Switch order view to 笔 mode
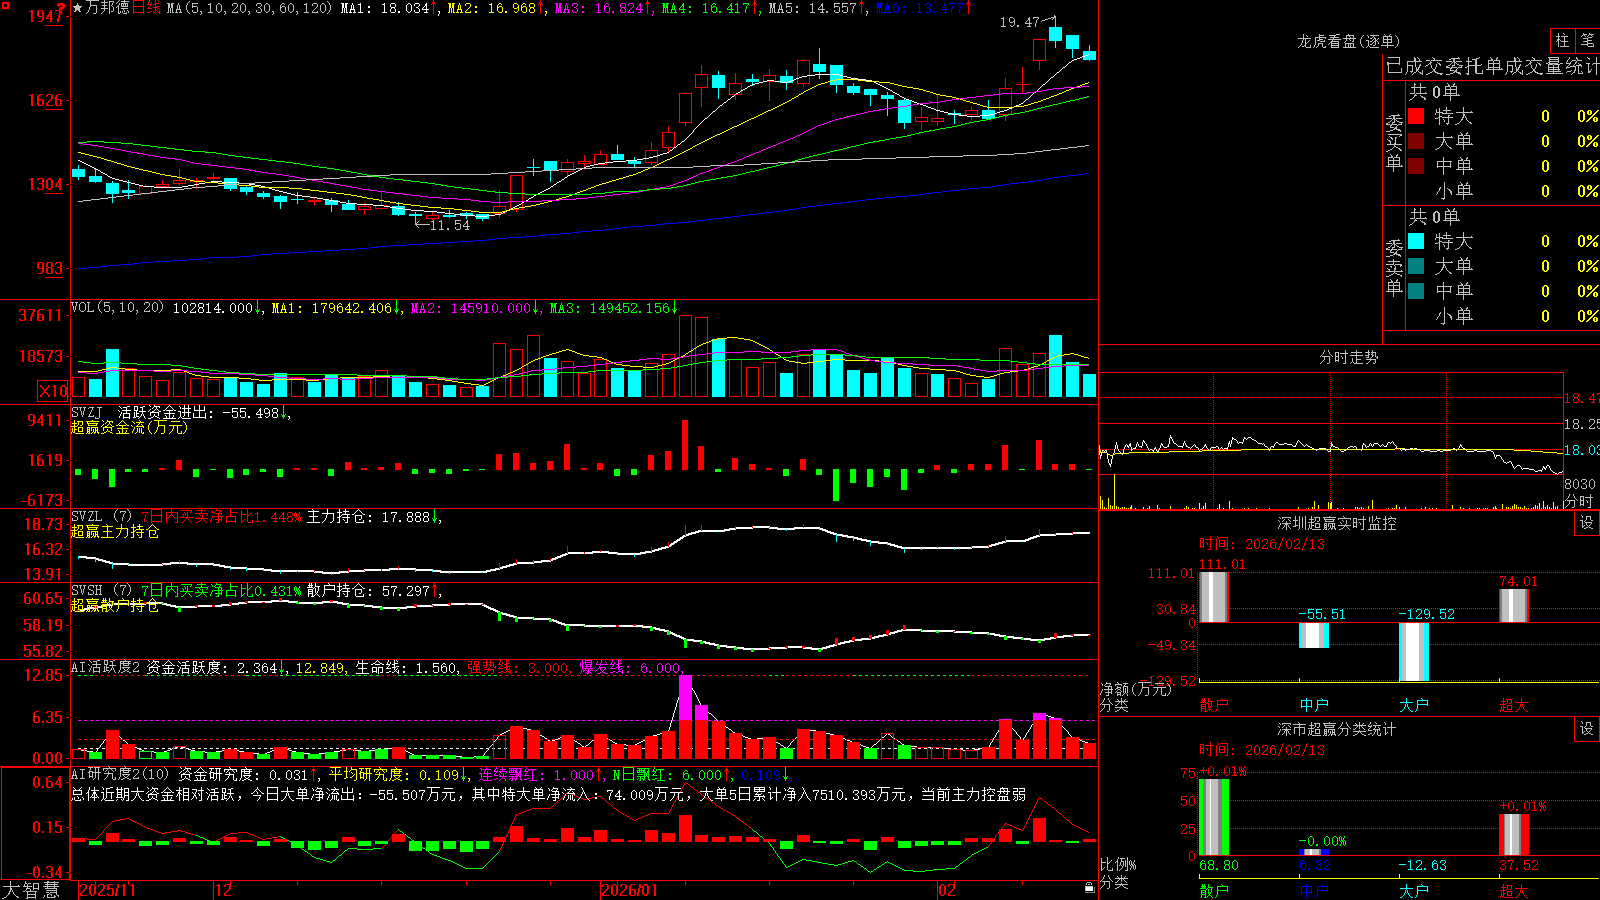The width and height of the screenshot is (1600, 900). [1588, 40]
